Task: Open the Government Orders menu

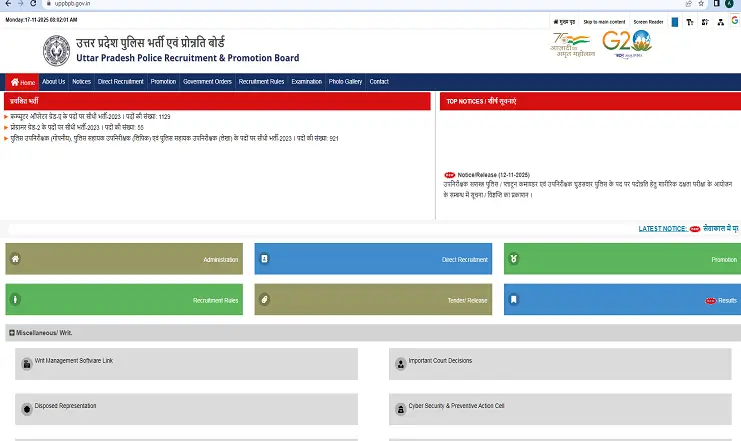Action: pyautogui.click(x=207, y=82)
